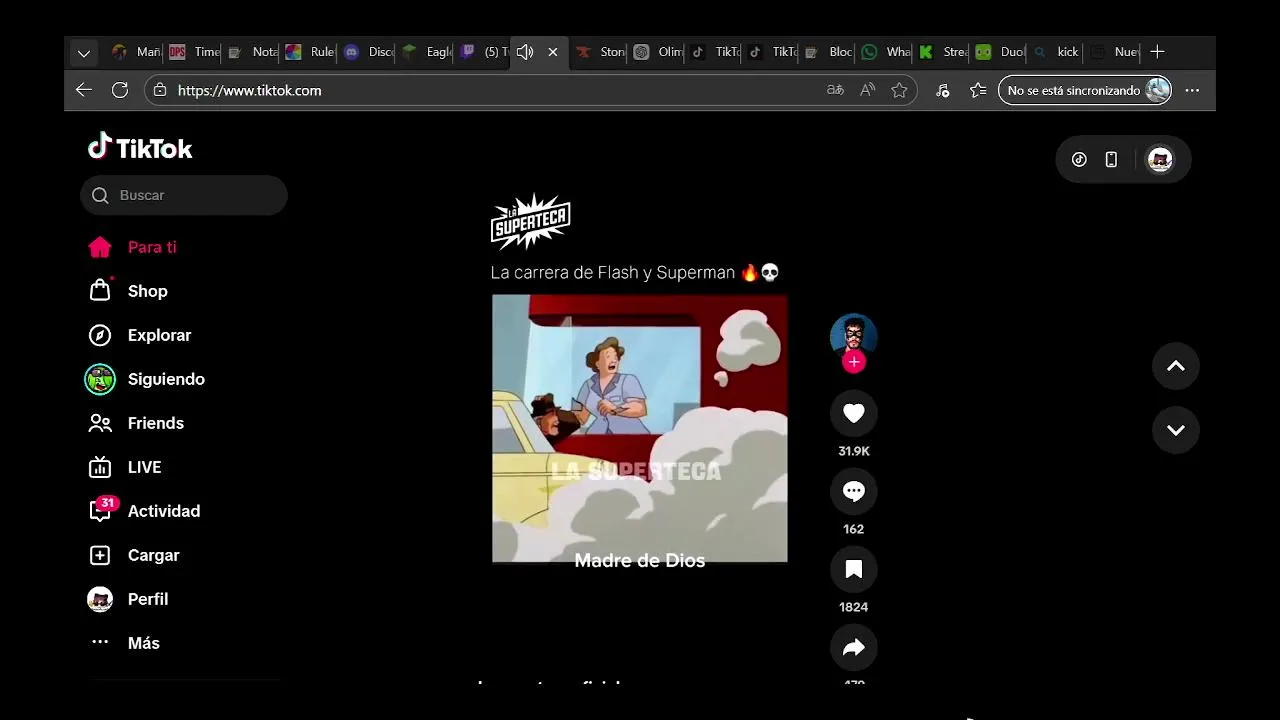Expand the Más menu
Viewport: 1280px width, 720px height.
143,643
